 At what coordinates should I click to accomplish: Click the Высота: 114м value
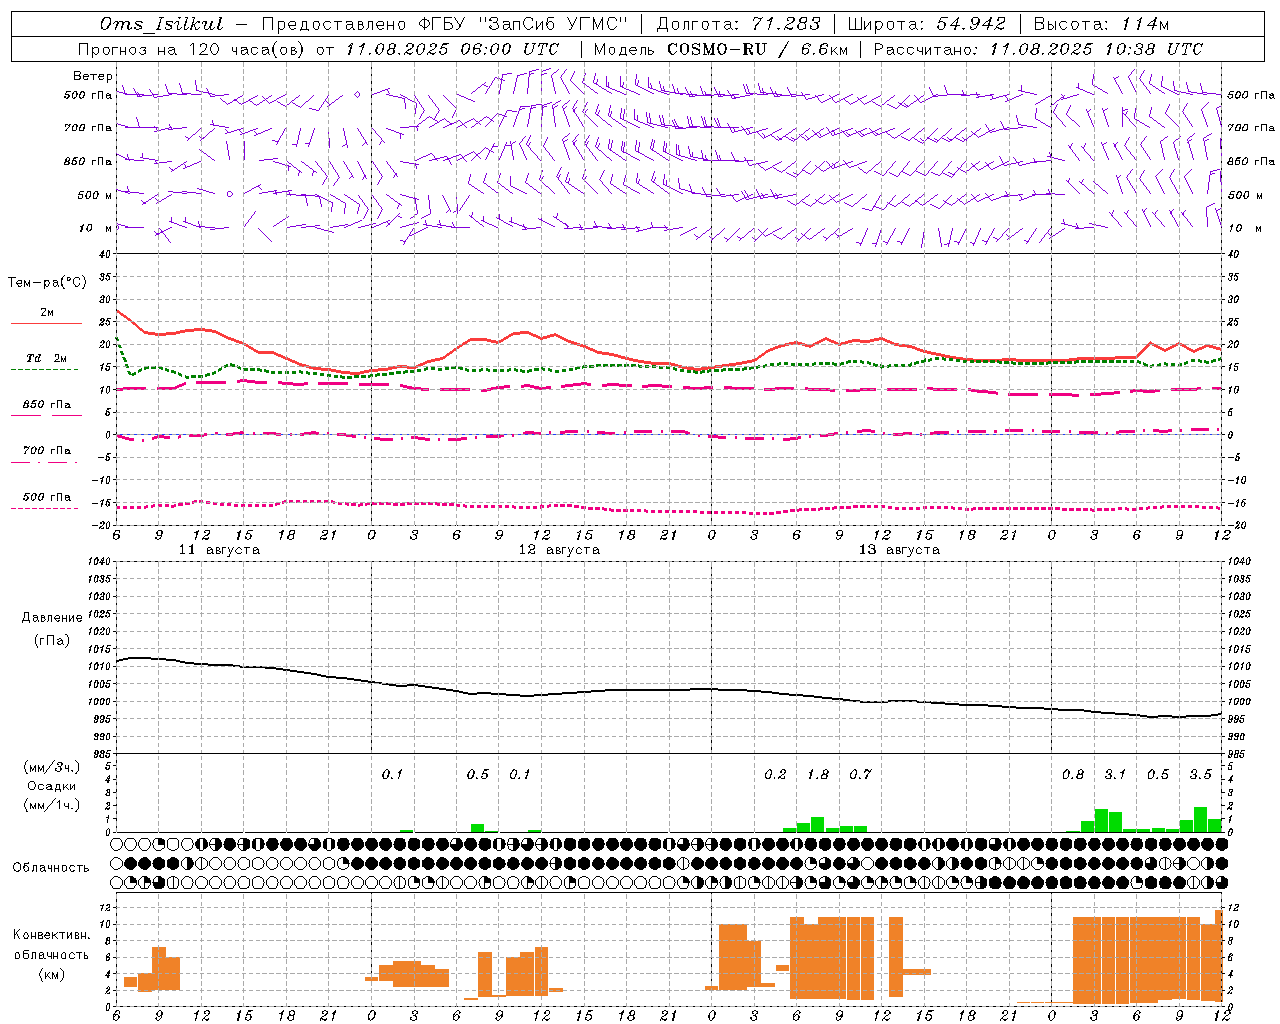coord(1101,24)
